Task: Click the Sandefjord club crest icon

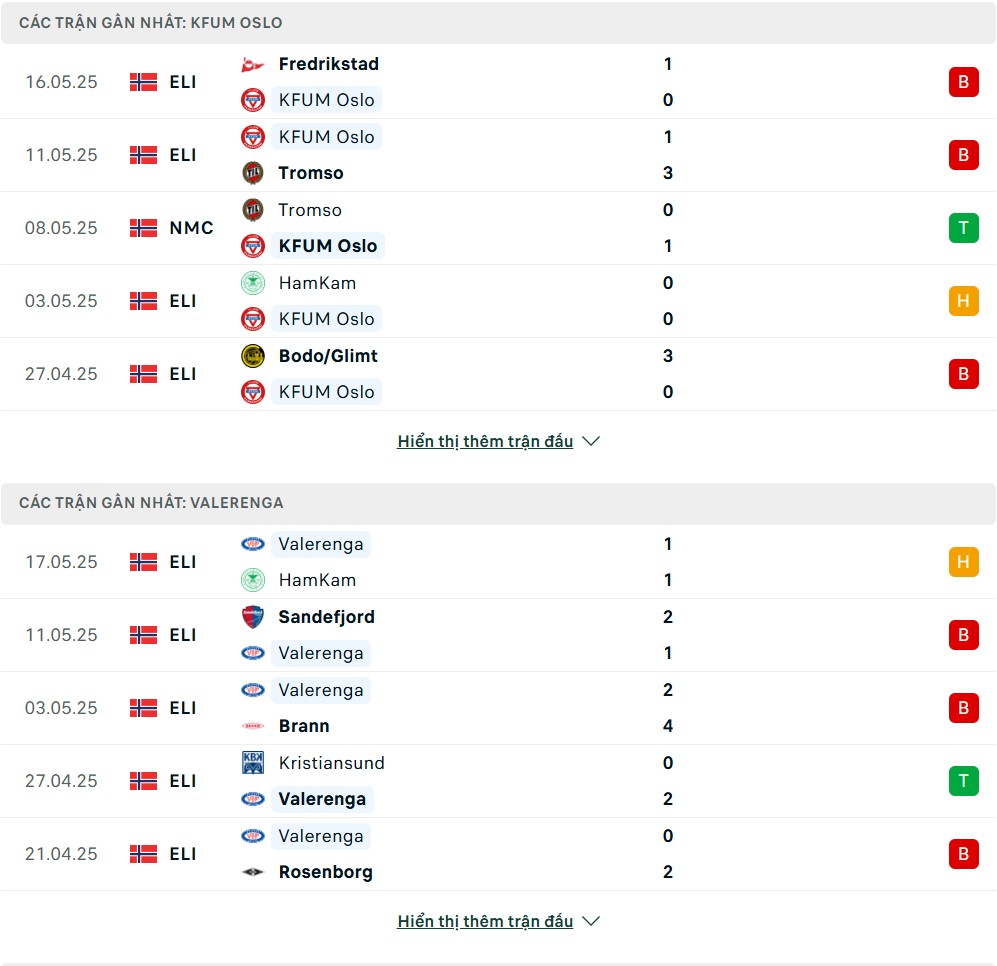Action: tap(252, 617)
